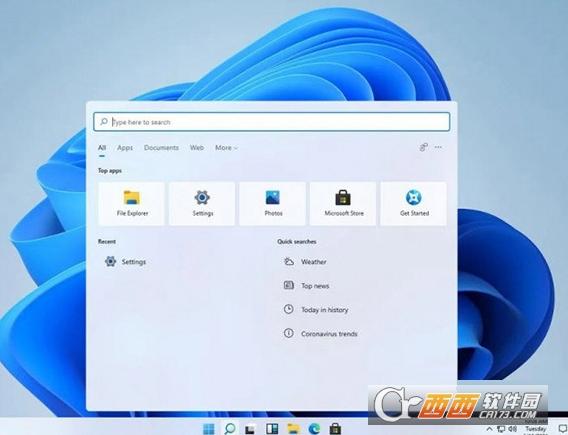The image size is (568, 435).
Task: Click the Windows Start button on taskbar
Action: [209, 429]
